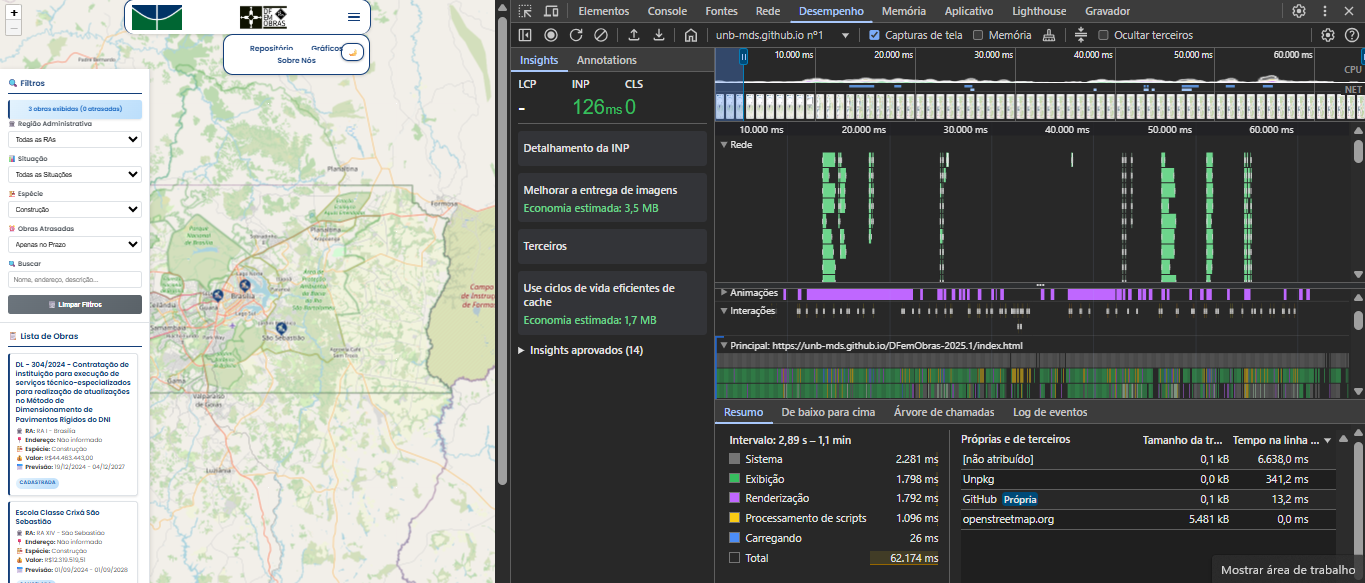This screenshot has width=1365, height=583.
Task: Toggle the performance sidebar panel icon
Action: (x=525, y=35)
